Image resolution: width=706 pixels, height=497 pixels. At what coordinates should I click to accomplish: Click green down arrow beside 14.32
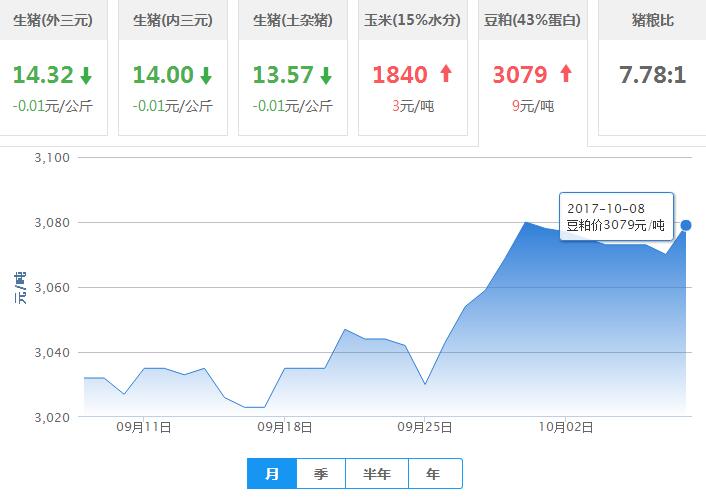point(86,76)
